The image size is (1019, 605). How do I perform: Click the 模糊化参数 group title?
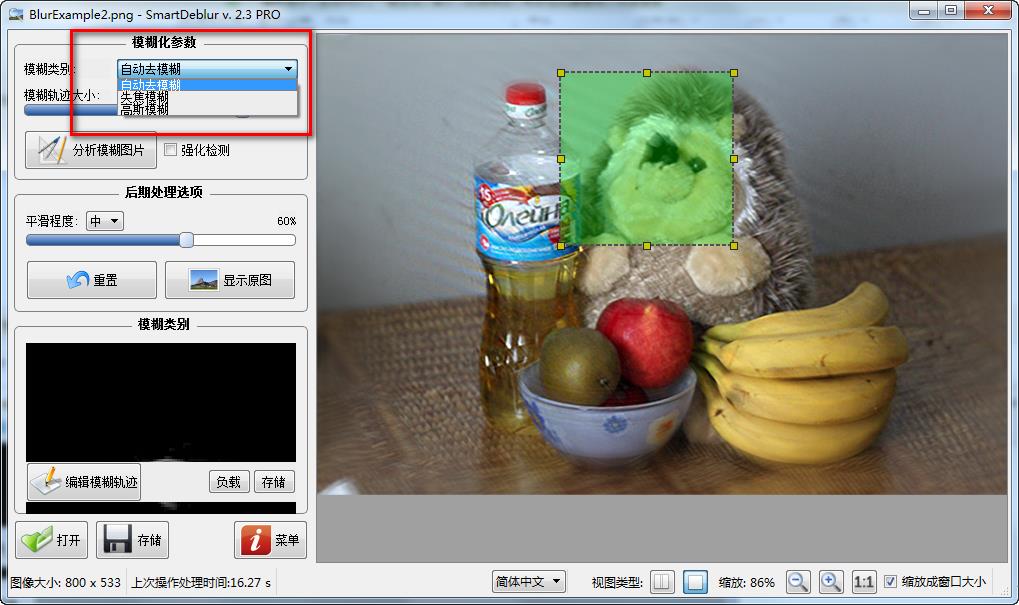click(x=164, y=42)
